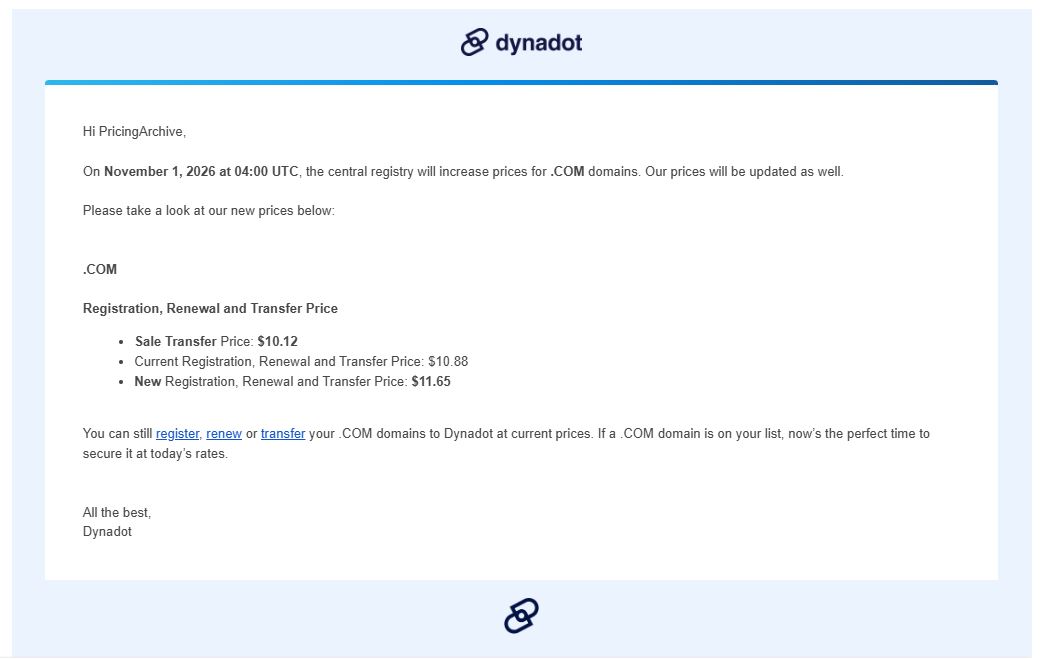1045x659 pixels.
Task: Click the text 'secure it at today's rates.'
Action: [155, 454]
